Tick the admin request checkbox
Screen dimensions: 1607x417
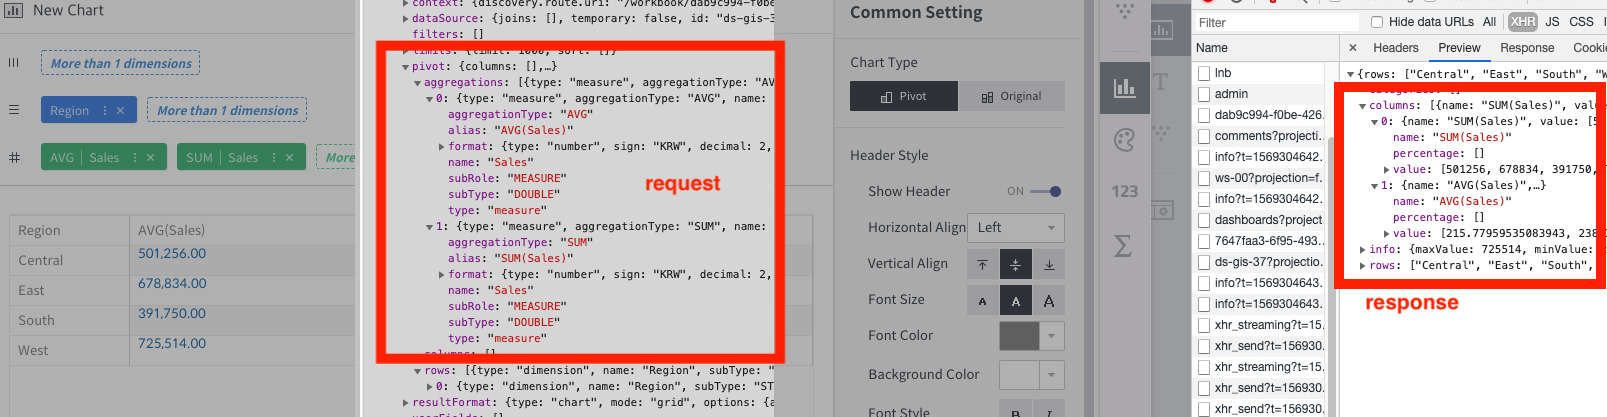click(x=1204, y=94)
